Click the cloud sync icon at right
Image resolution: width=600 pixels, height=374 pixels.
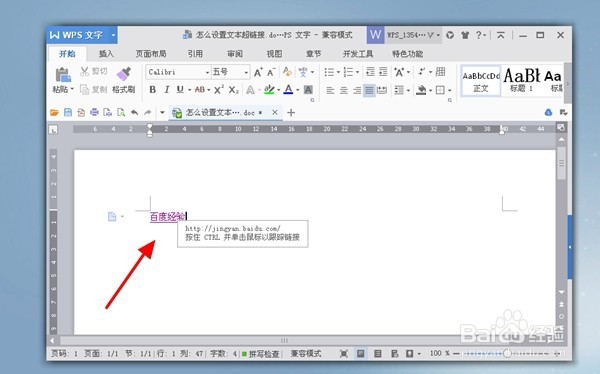point(548,113)
